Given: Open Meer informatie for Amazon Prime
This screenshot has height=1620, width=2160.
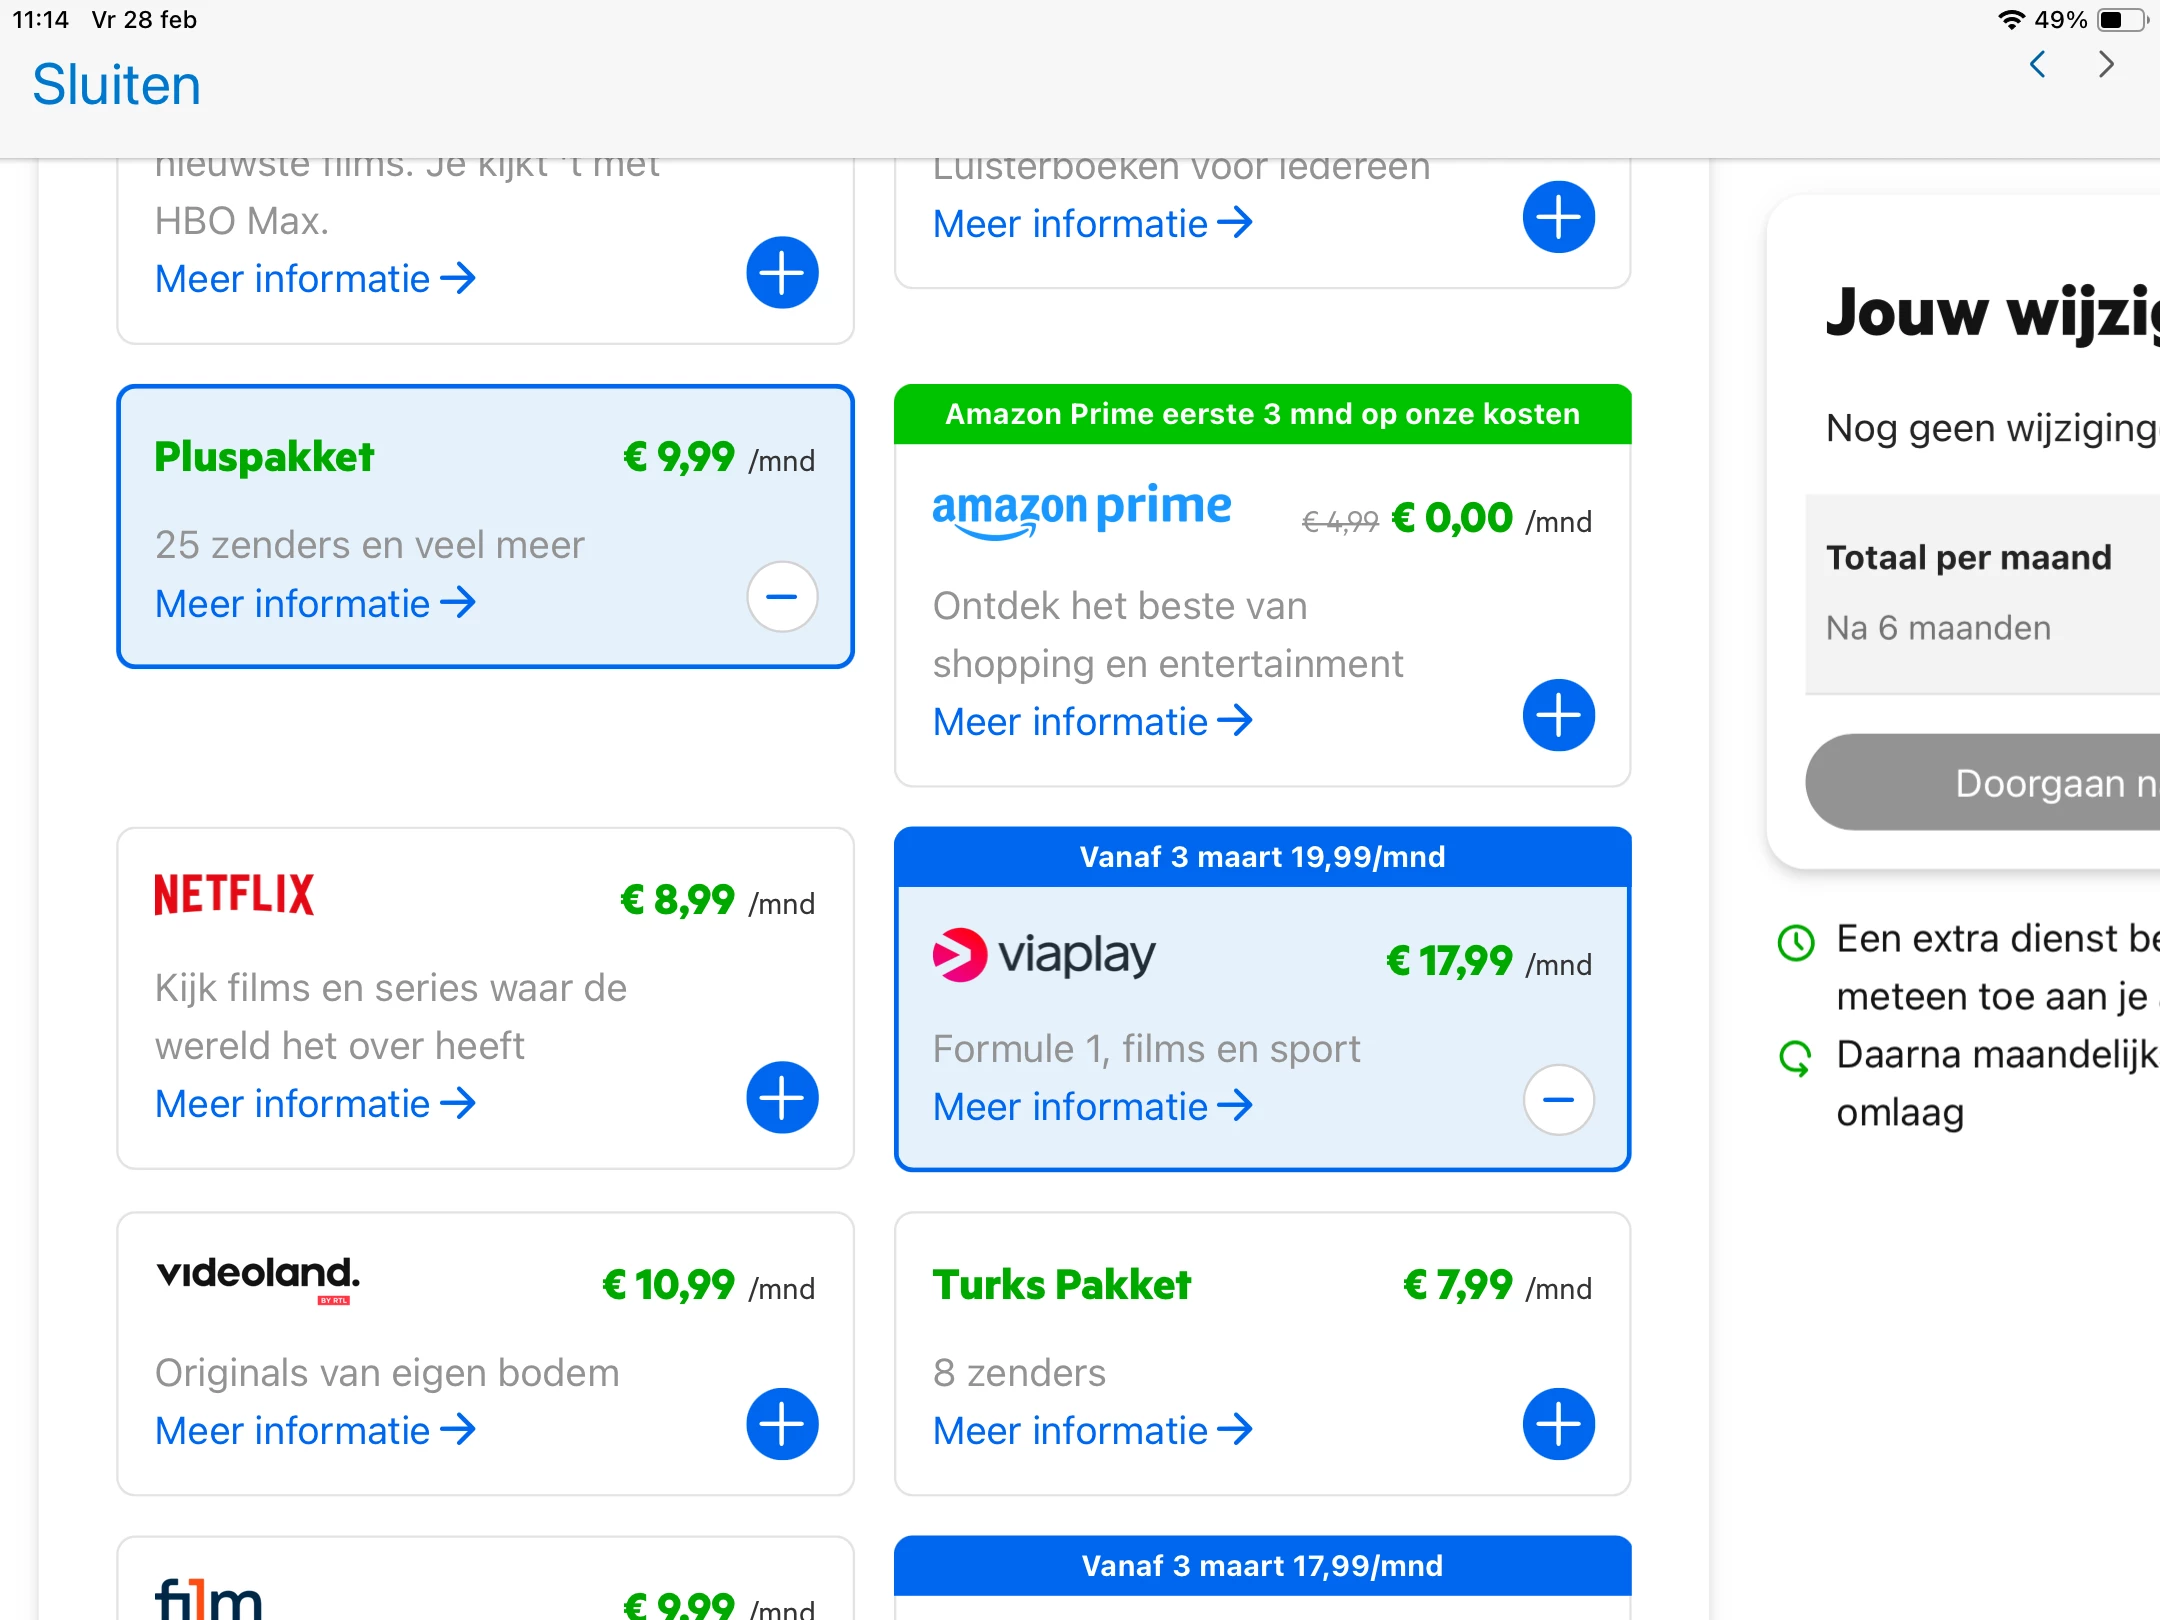Looking at the screenshot, I should [1092, 722].
